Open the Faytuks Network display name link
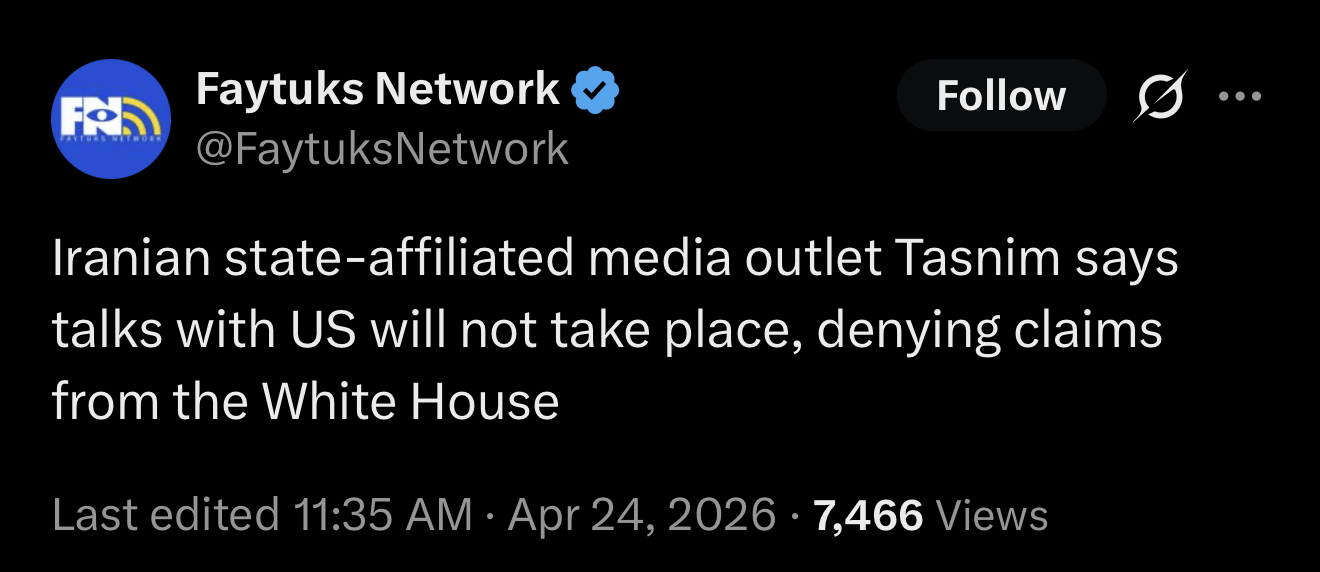The height and width of the screenshot is (572, 1320). [378, 90]
